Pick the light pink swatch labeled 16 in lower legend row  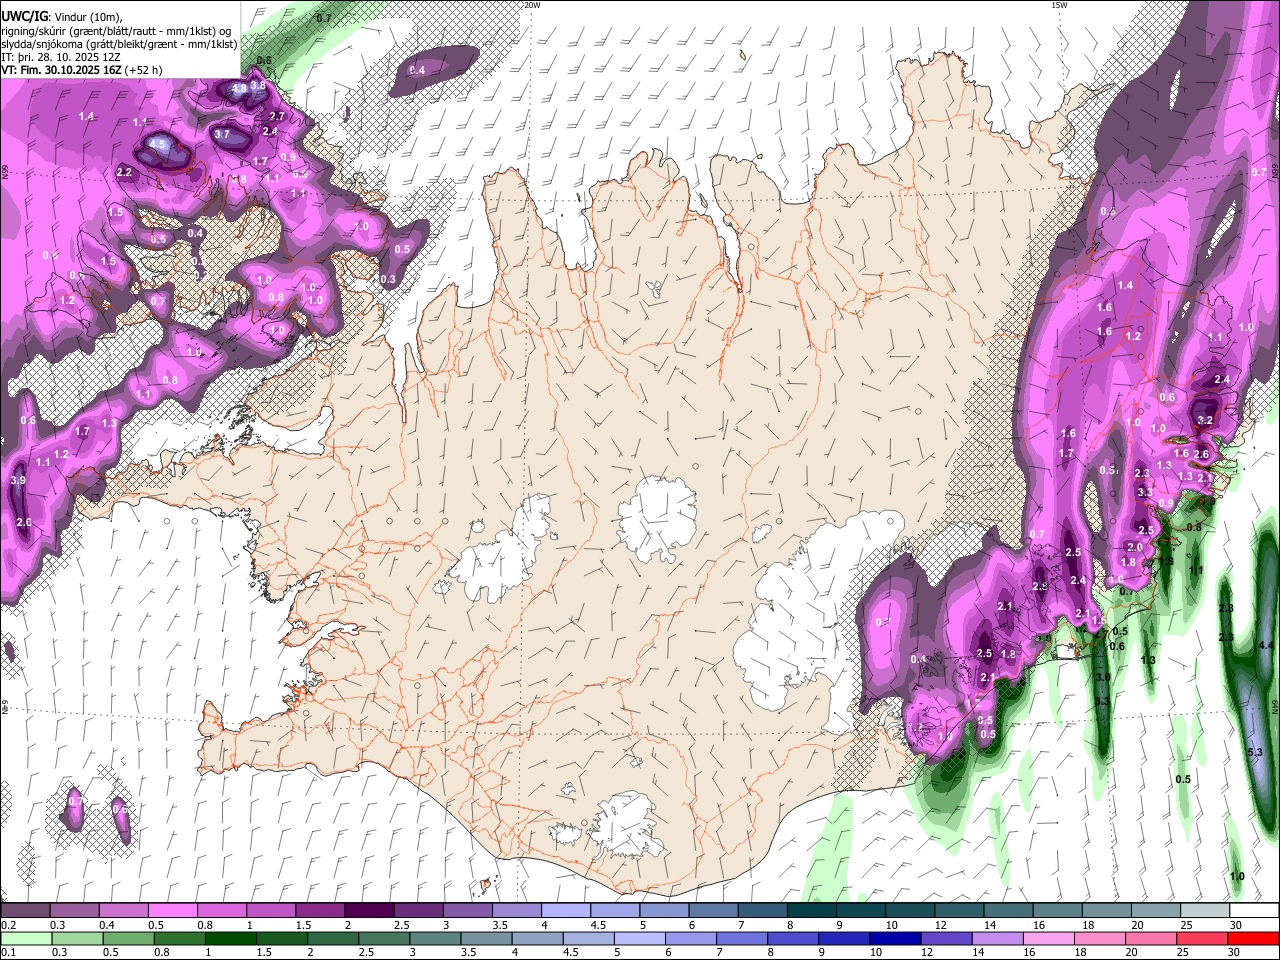[x=1048, y=938]
